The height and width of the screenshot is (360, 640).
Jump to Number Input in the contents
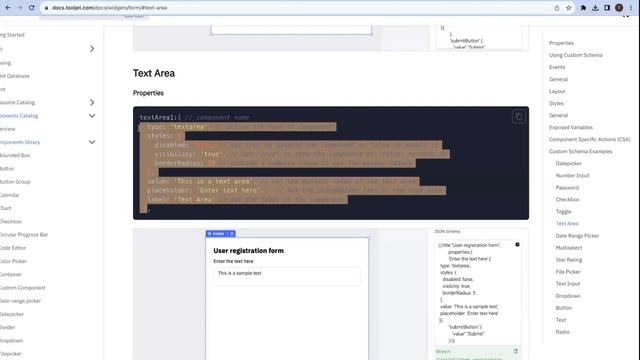point(572,176)
